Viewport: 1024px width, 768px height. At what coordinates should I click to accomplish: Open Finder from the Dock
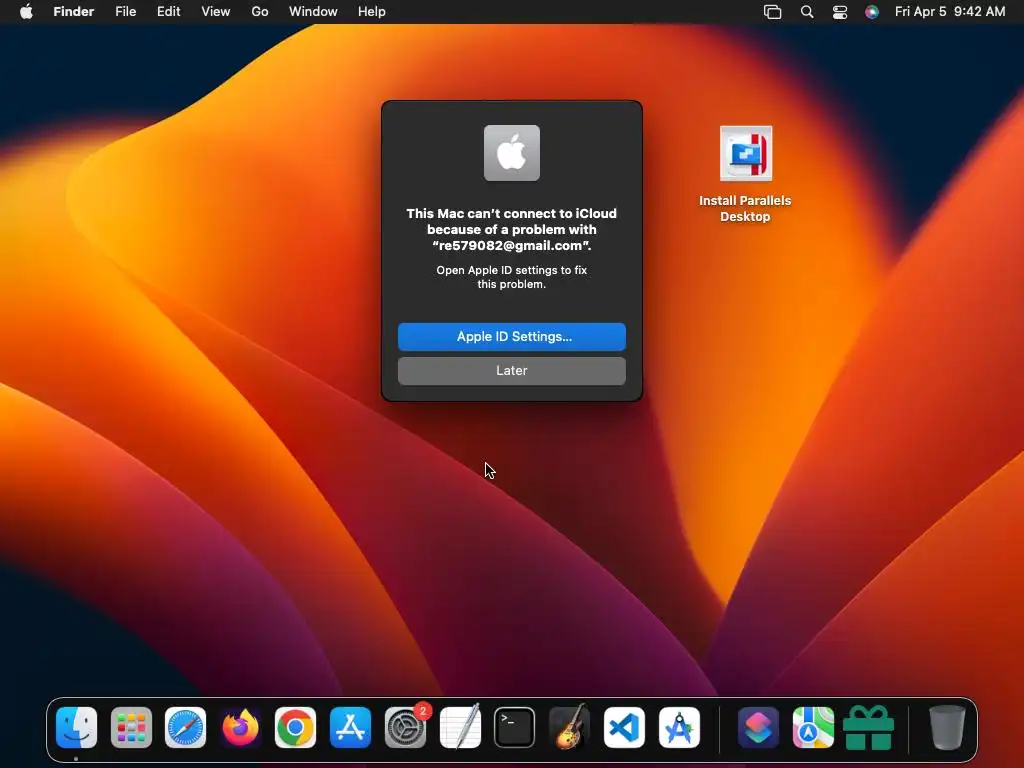[76, 728]
